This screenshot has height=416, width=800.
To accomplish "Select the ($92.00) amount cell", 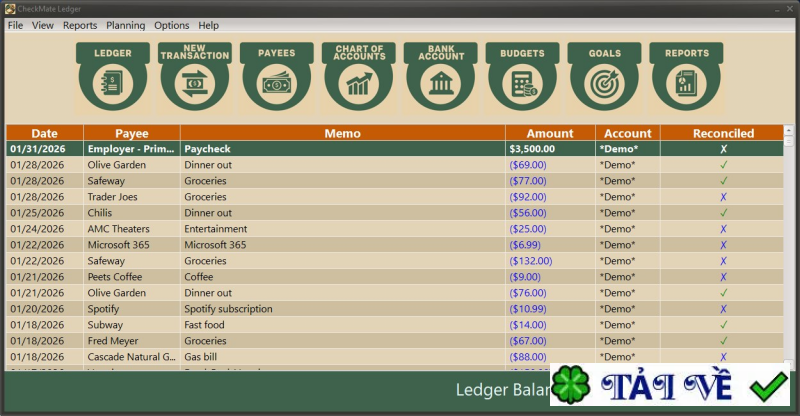I will 550,197.
